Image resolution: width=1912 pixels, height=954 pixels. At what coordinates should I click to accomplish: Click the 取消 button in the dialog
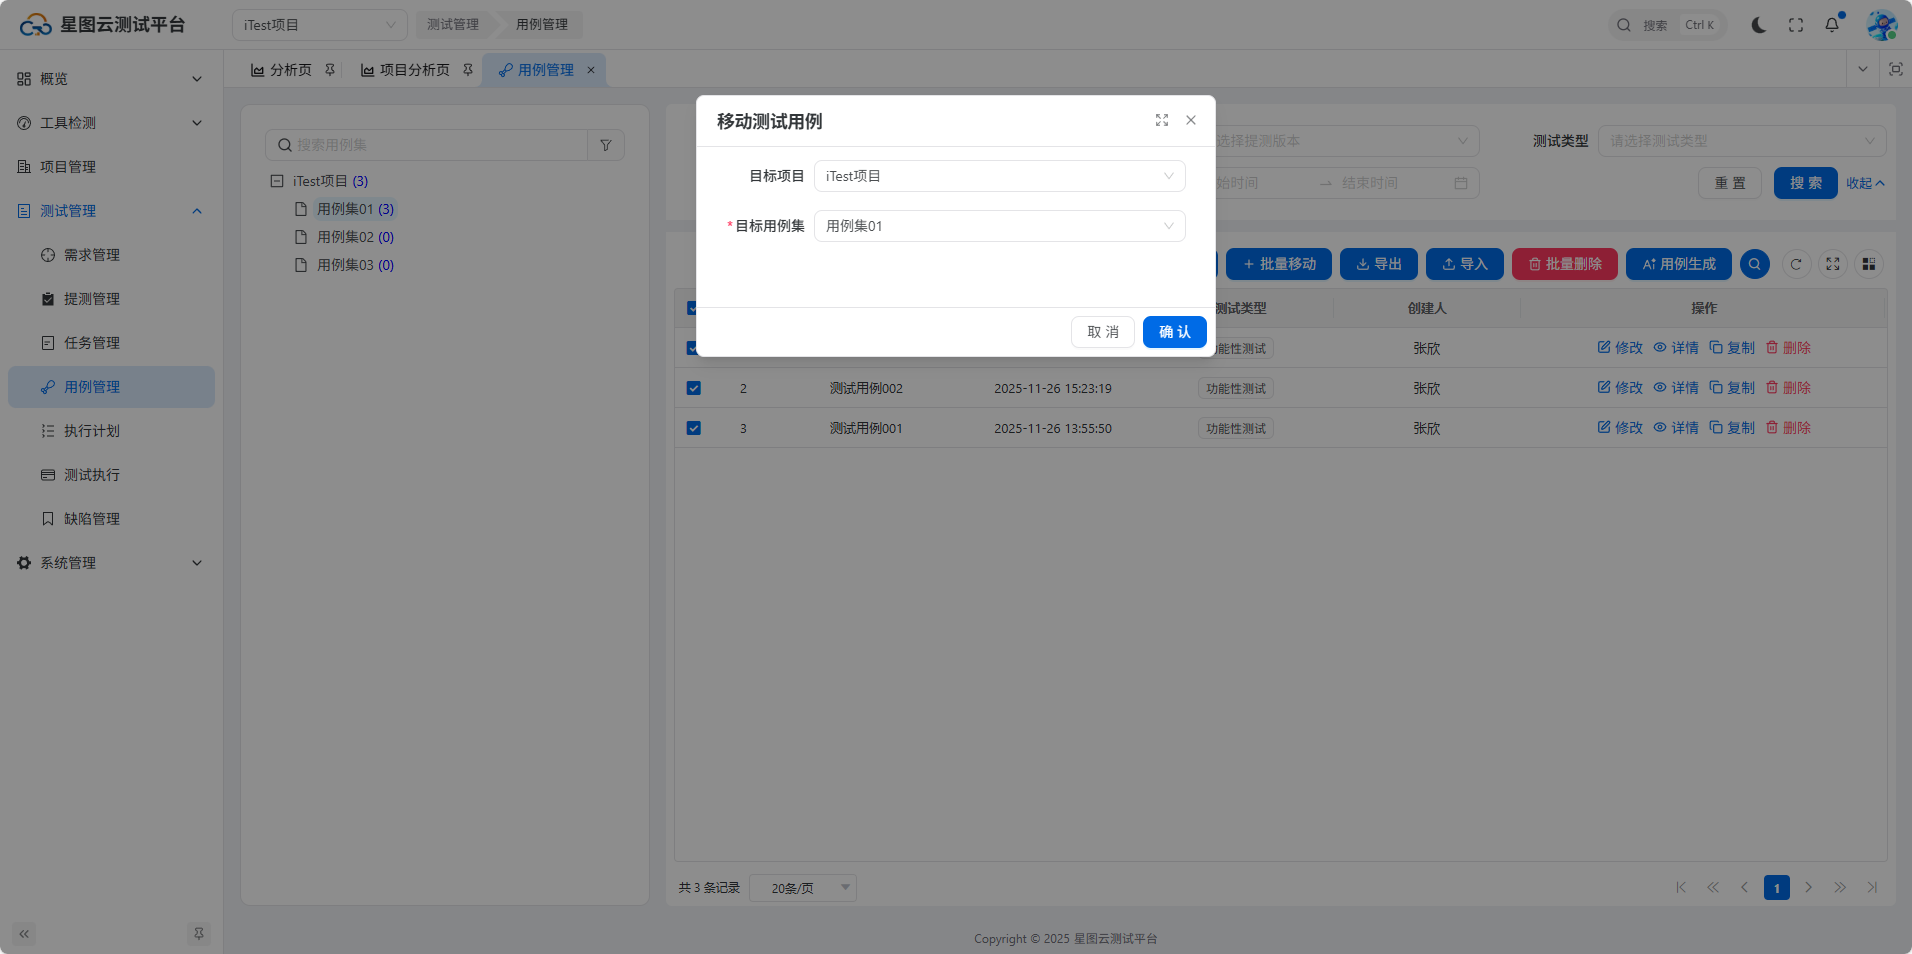pyautogui.click(x=1102, y=332)
